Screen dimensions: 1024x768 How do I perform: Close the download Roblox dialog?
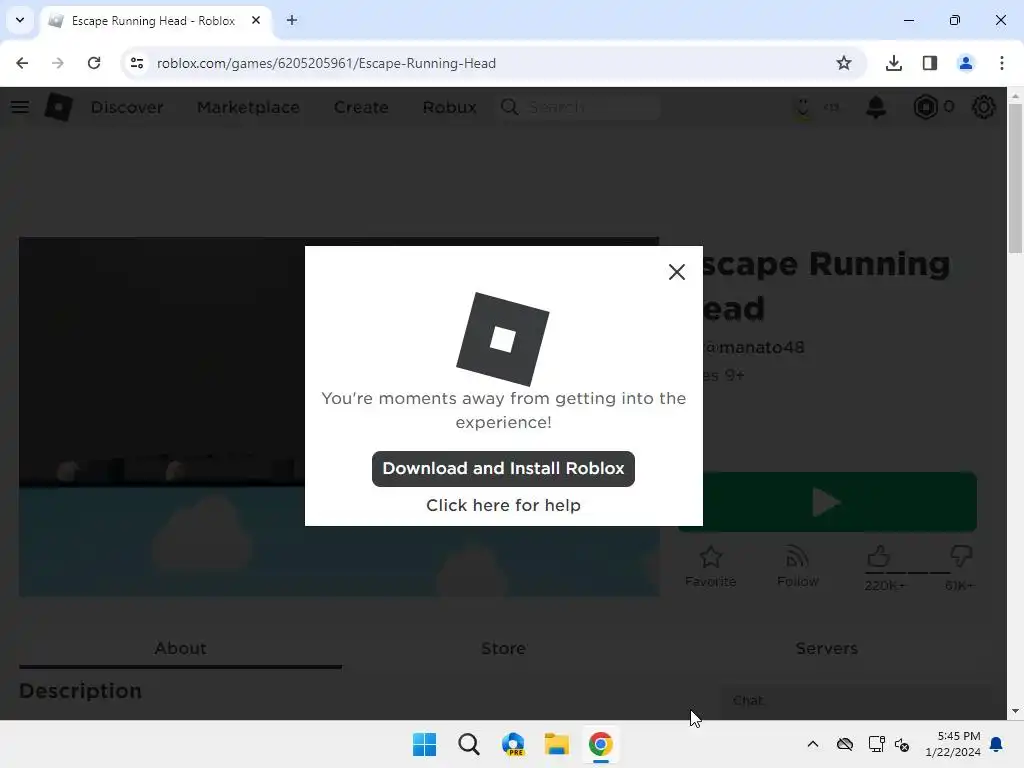tap(677, 272)
